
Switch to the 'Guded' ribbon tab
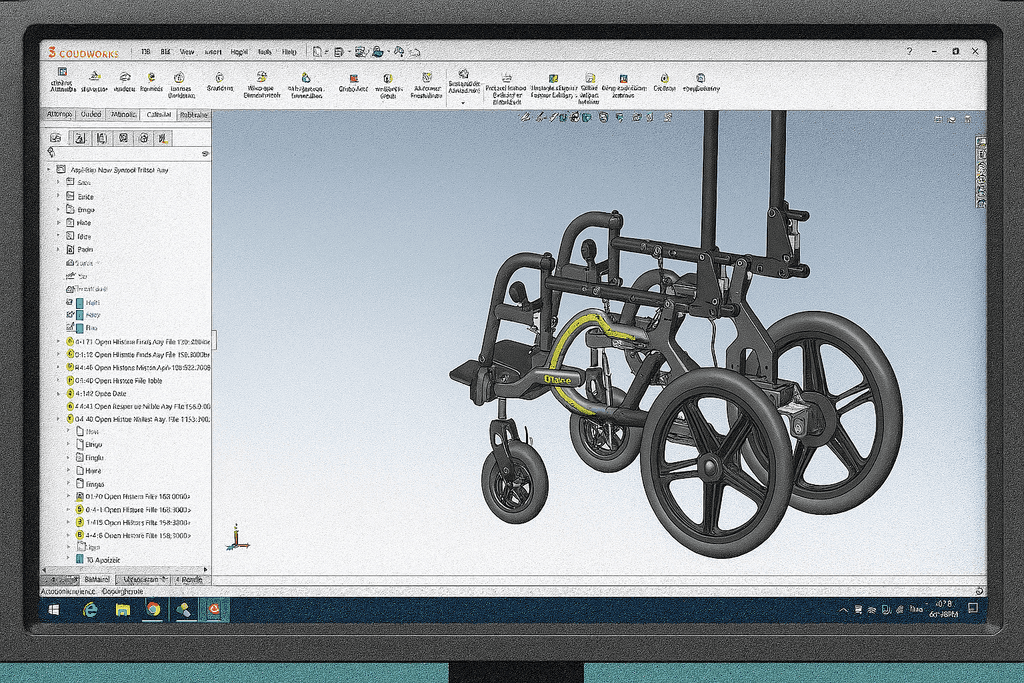click(x=91, y=115)
